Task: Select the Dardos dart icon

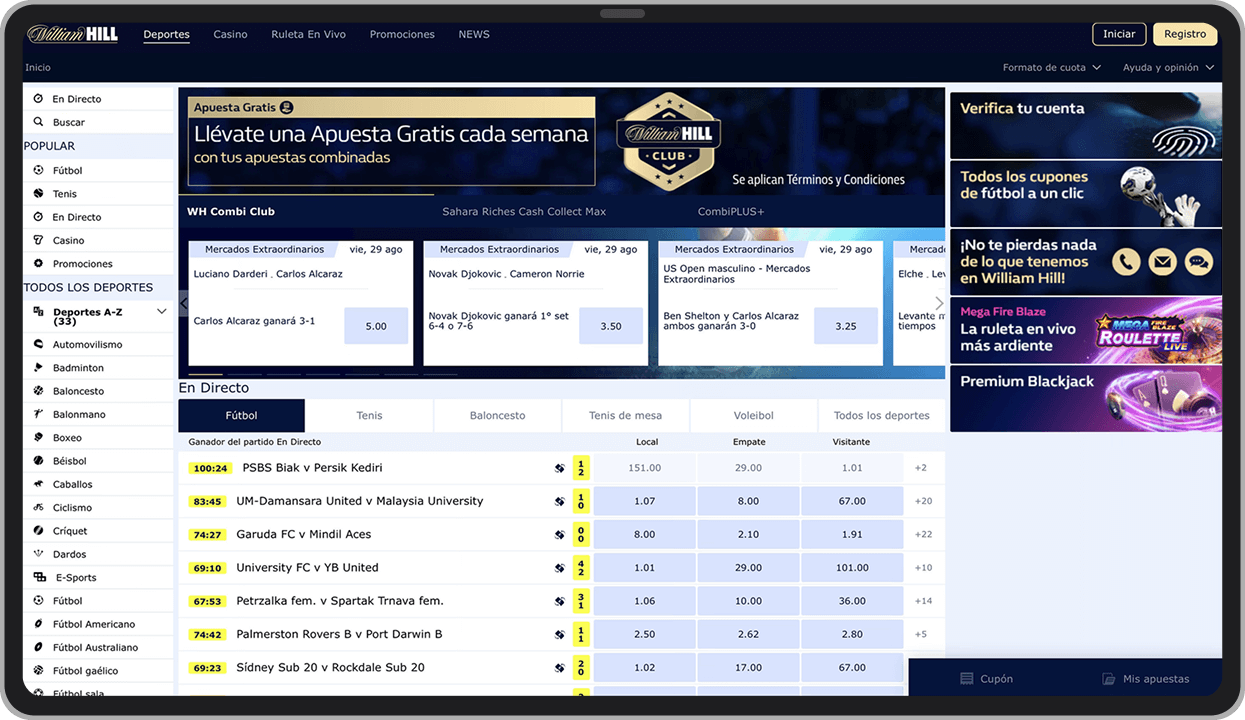Action: tap(38, 553)
